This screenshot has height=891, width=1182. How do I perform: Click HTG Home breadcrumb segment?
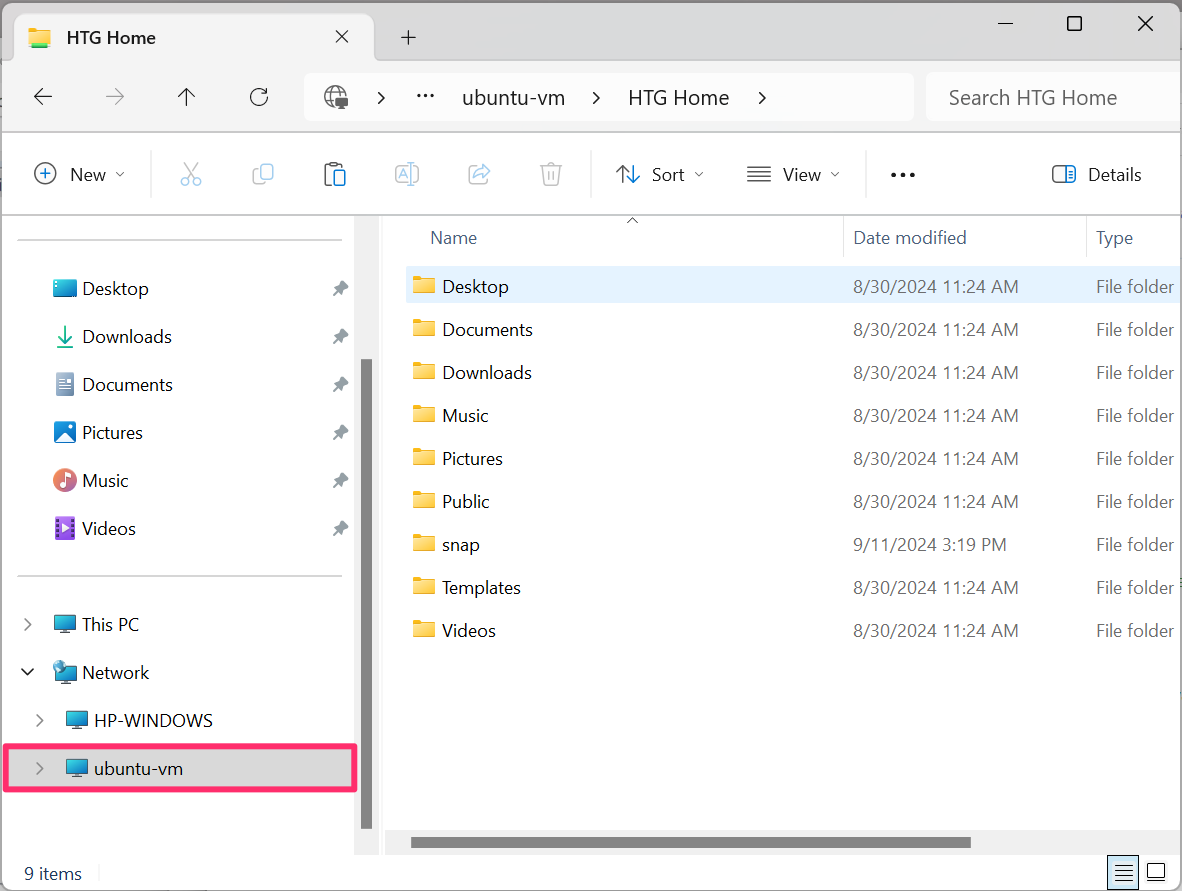point(678,98)
